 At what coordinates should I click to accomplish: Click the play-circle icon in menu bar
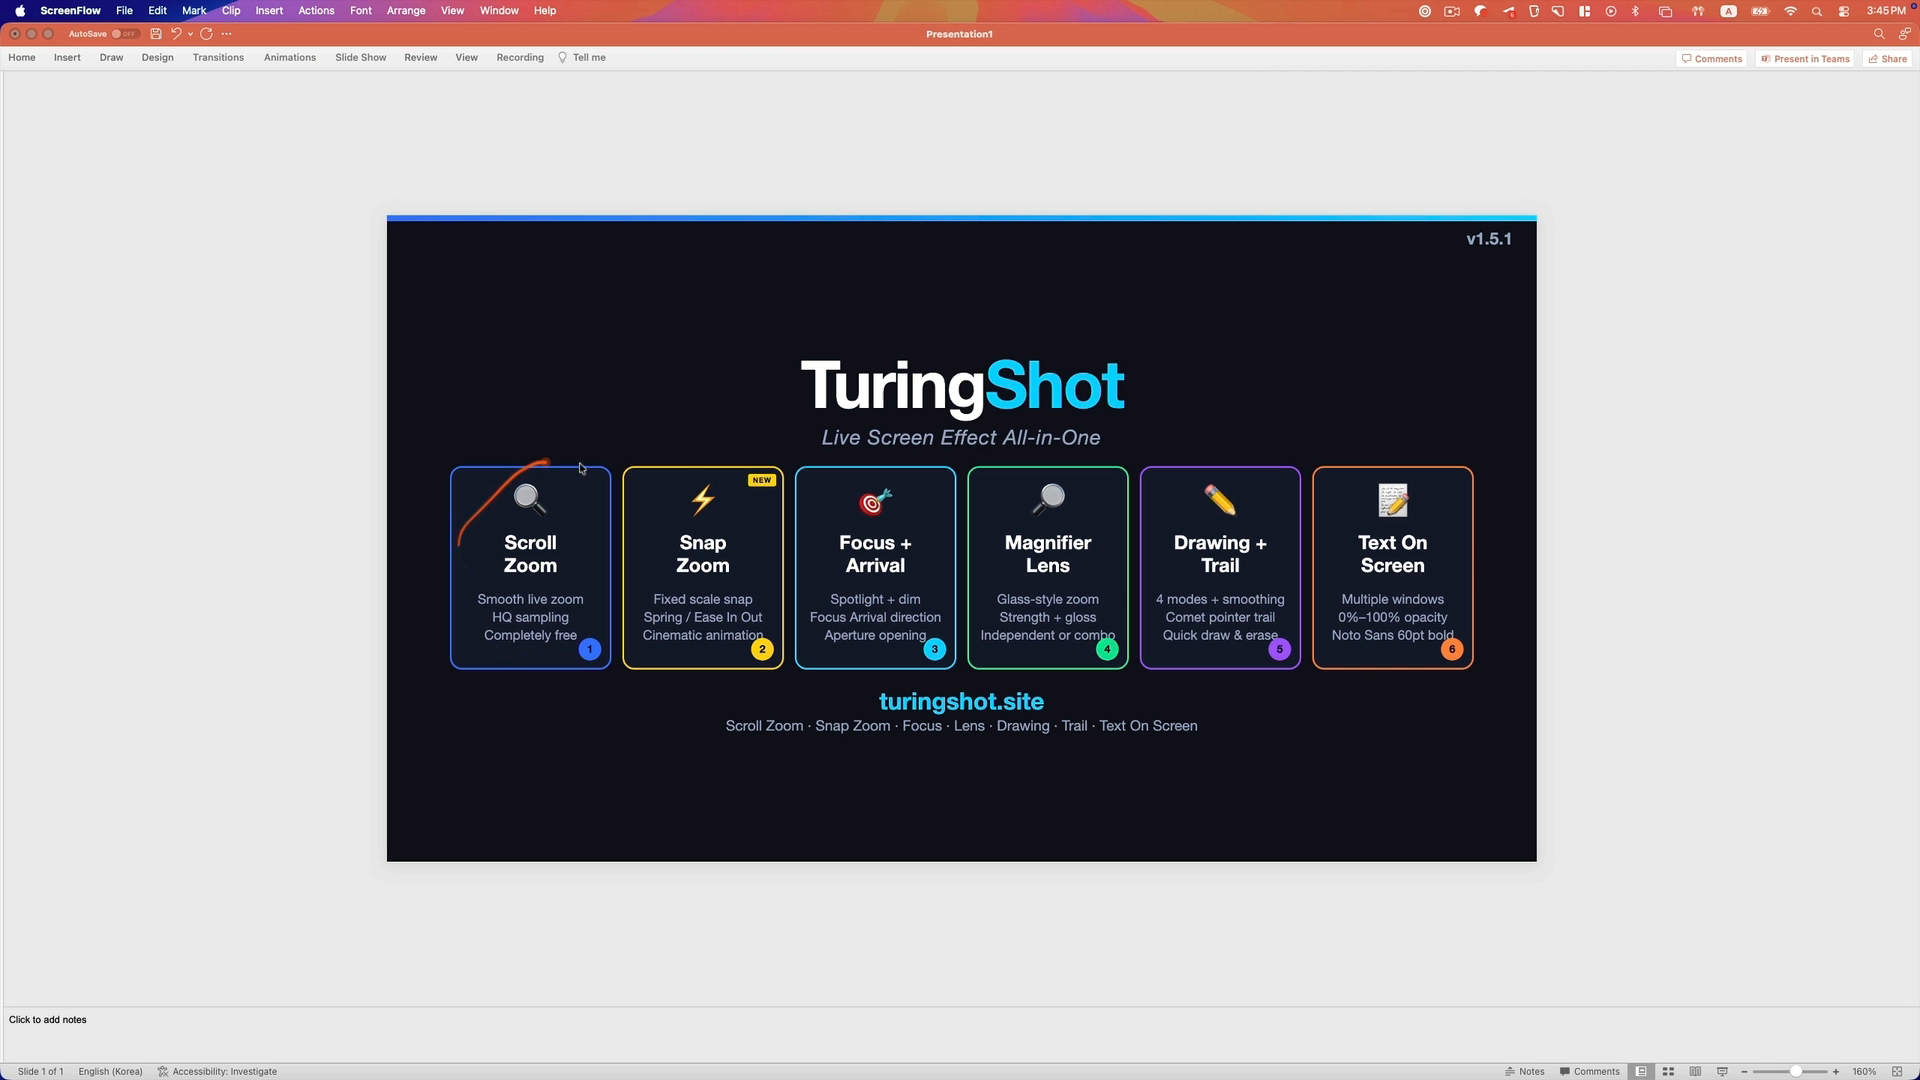click(x=1611, y=11)
